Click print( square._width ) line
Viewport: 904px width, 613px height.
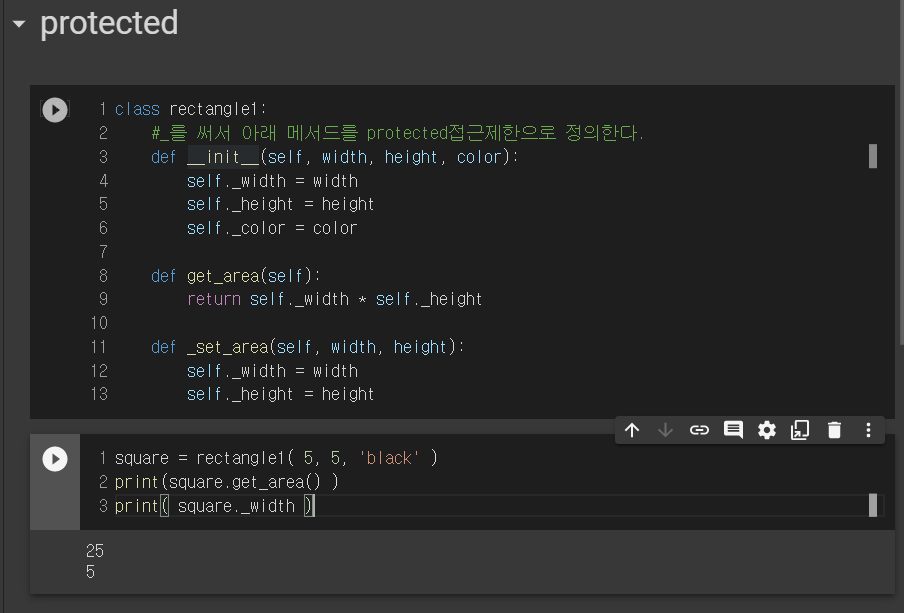(x=214, y=506)
